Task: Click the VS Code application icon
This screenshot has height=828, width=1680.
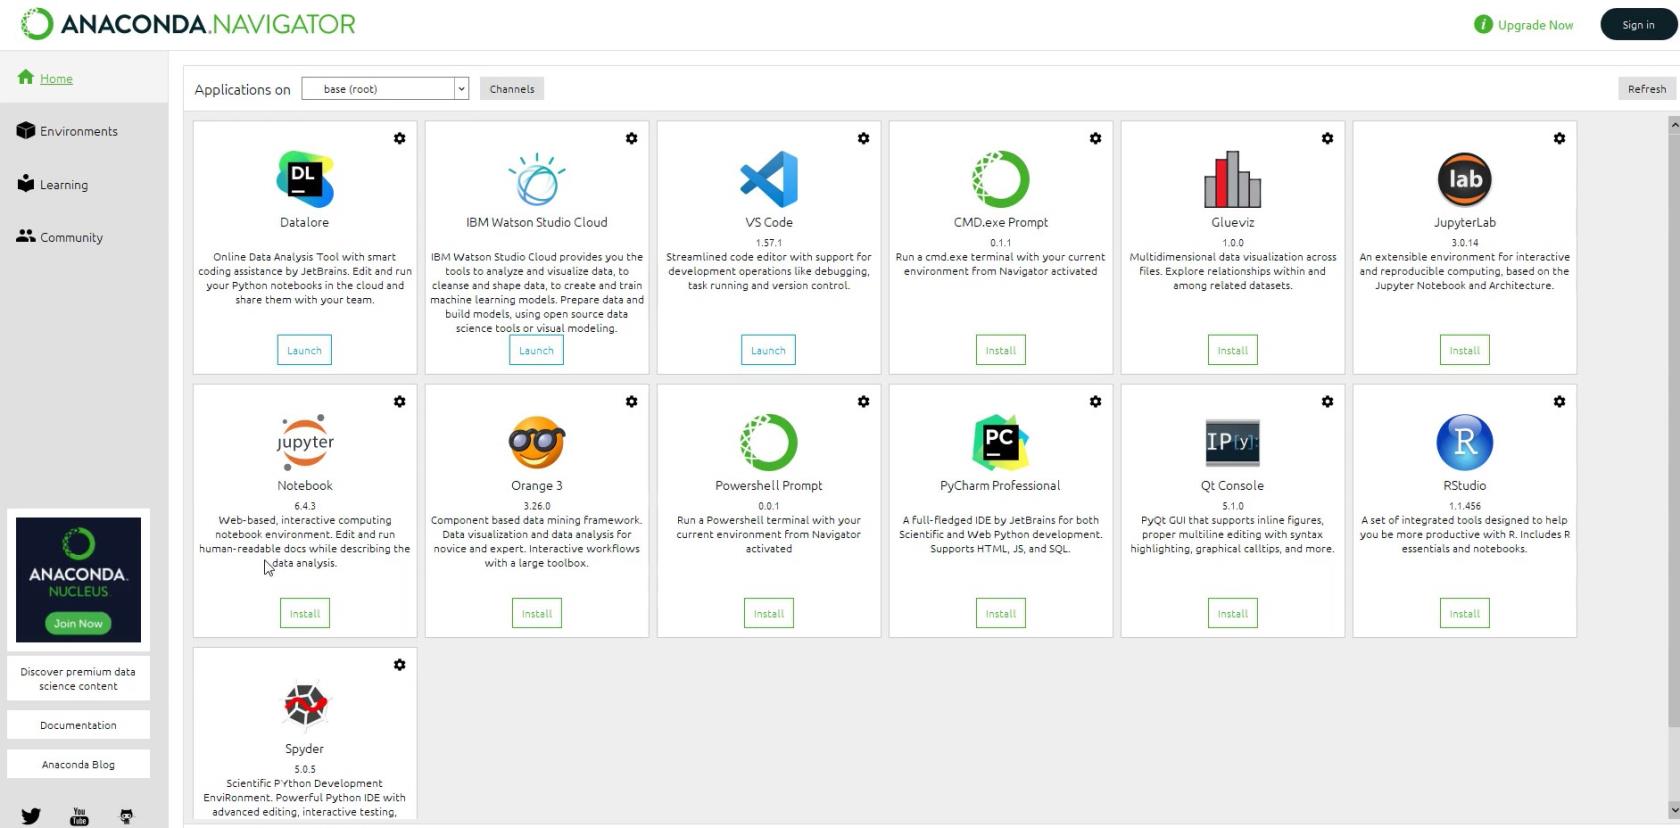Action: click(x=769, y=179)
